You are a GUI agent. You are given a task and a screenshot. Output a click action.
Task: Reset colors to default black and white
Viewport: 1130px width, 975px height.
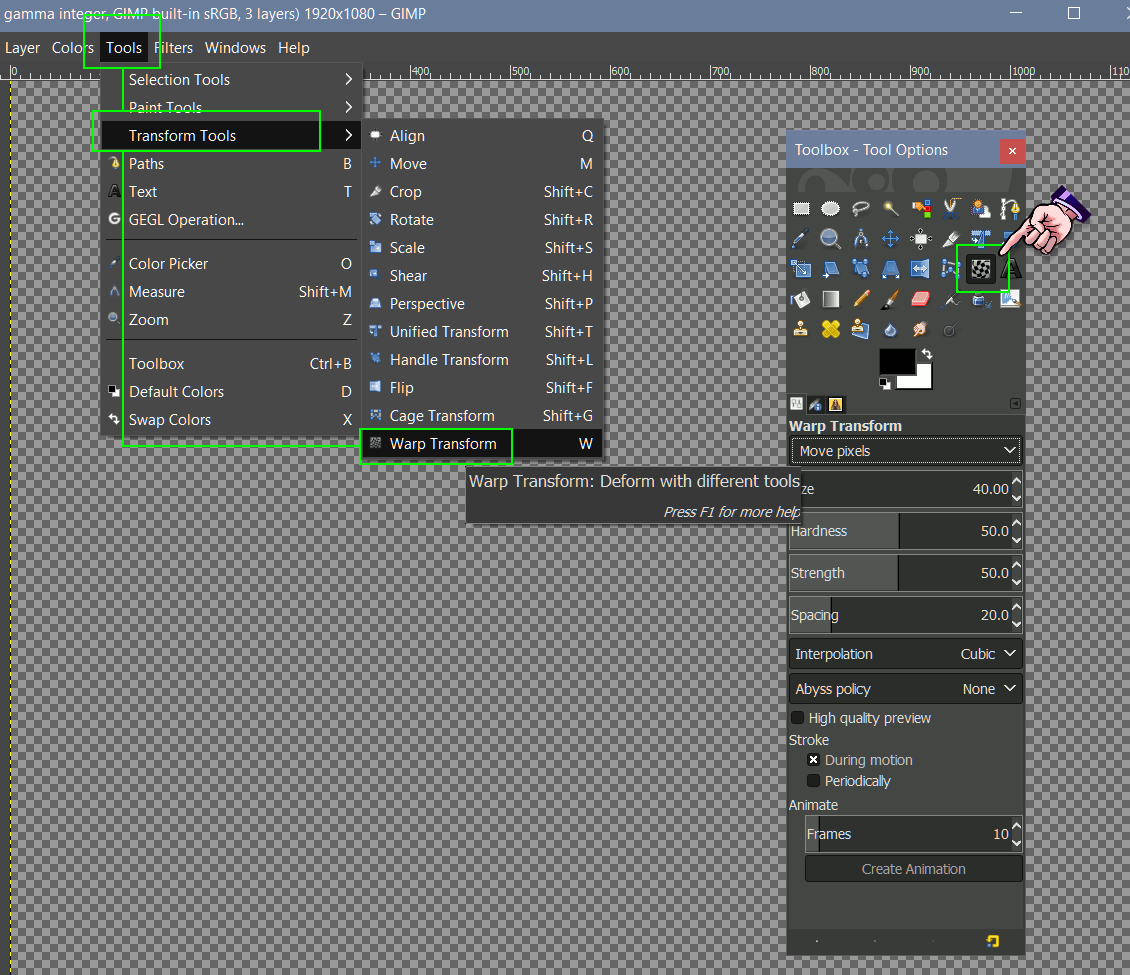tap(885, 383)
